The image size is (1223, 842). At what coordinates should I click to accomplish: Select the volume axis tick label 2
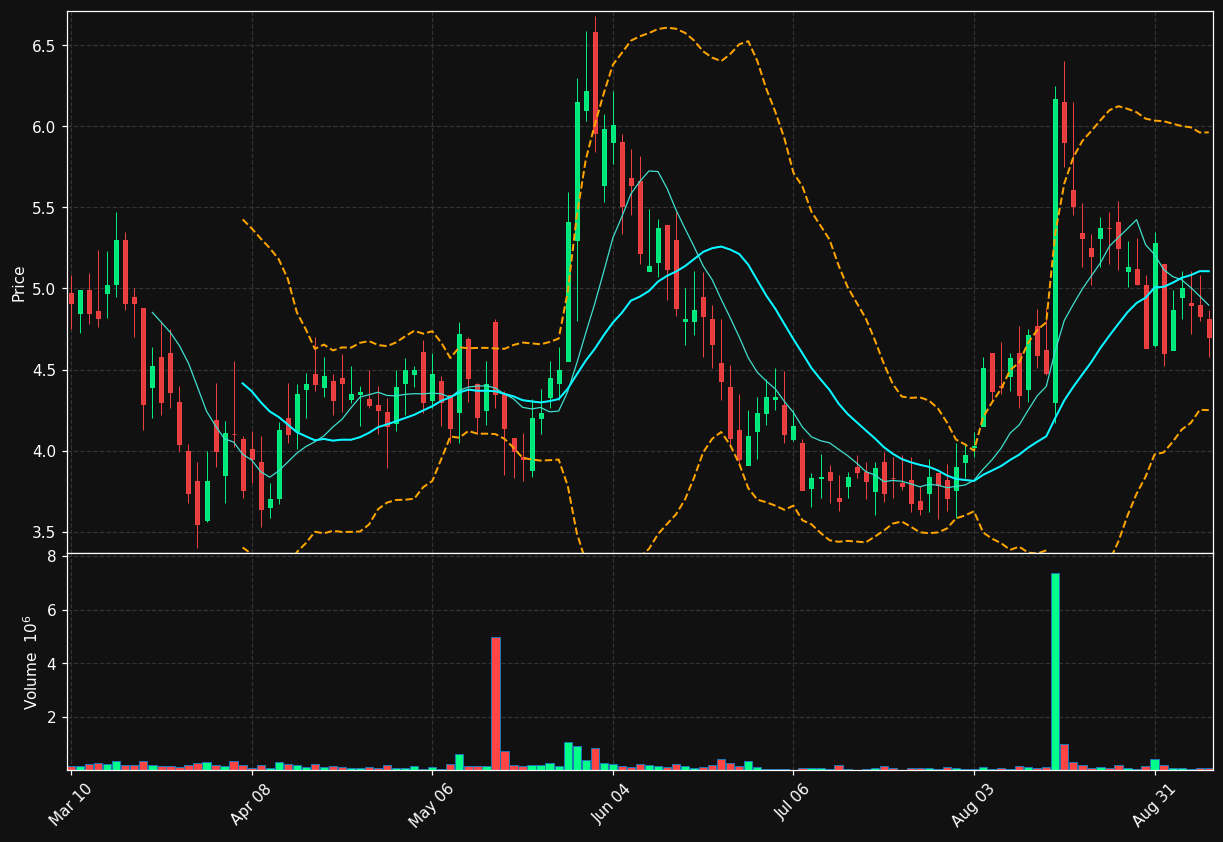[x=51, y=718]
